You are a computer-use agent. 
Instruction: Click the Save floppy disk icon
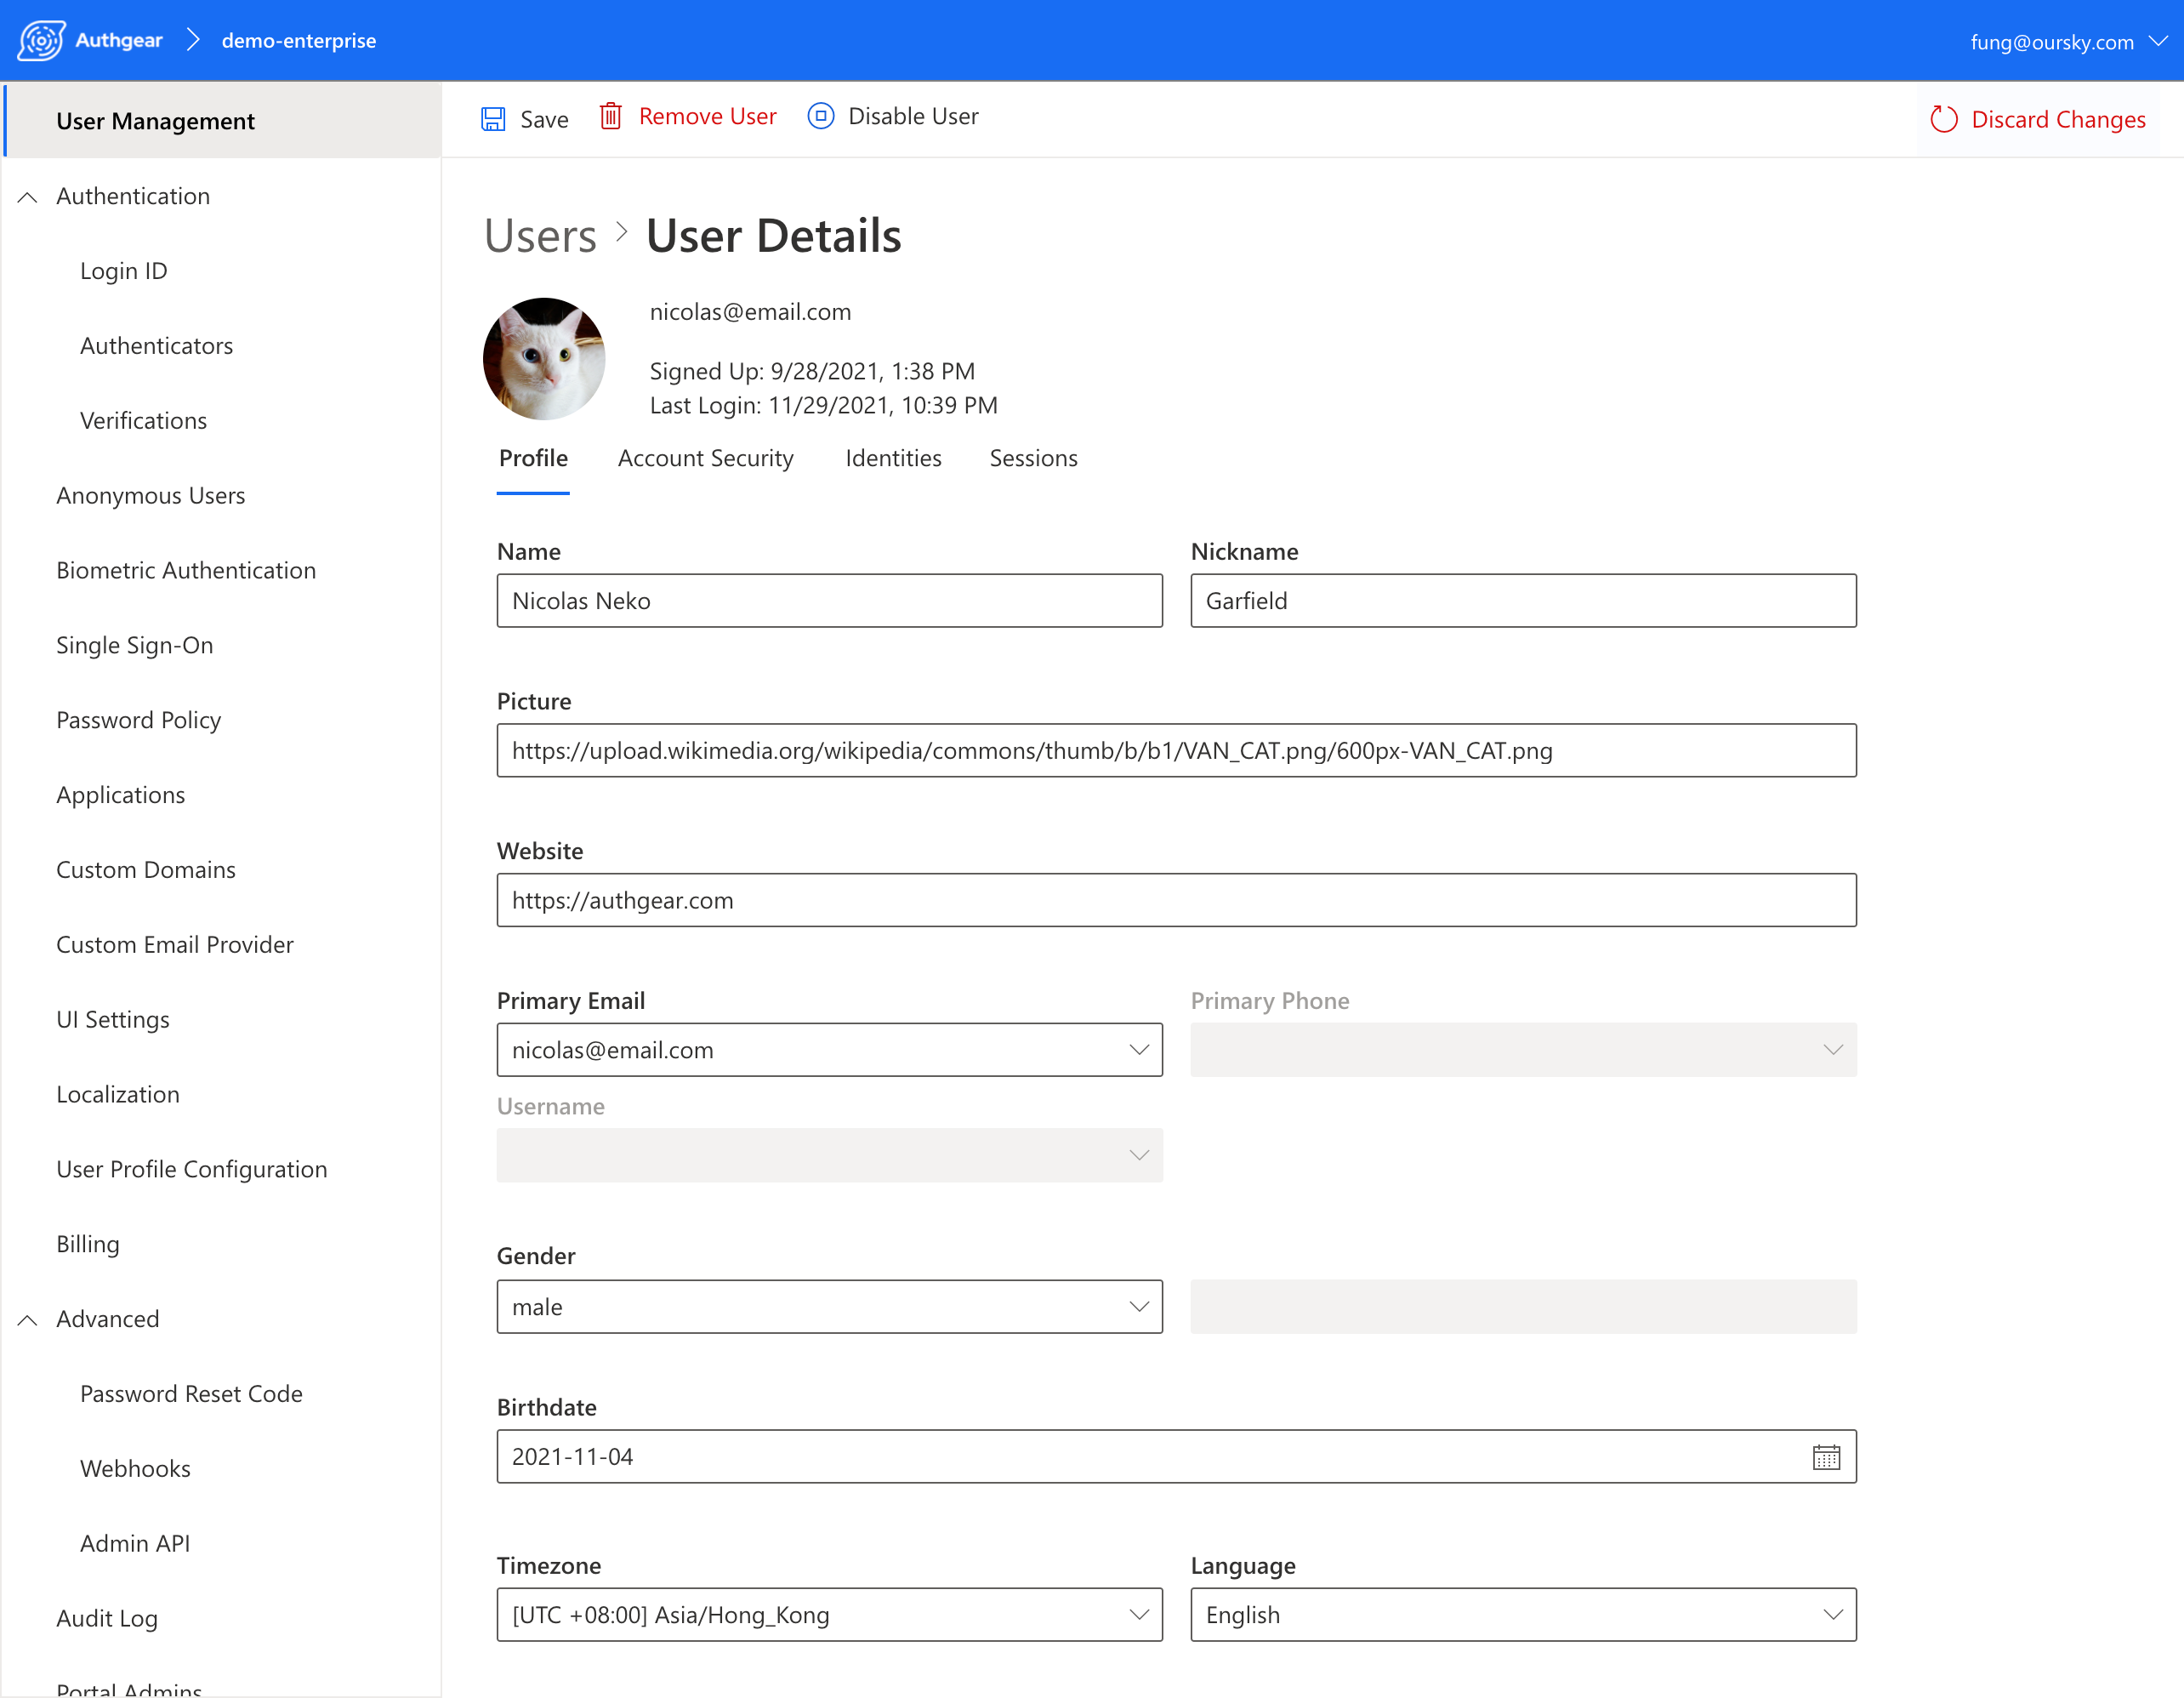pos(493,119)
